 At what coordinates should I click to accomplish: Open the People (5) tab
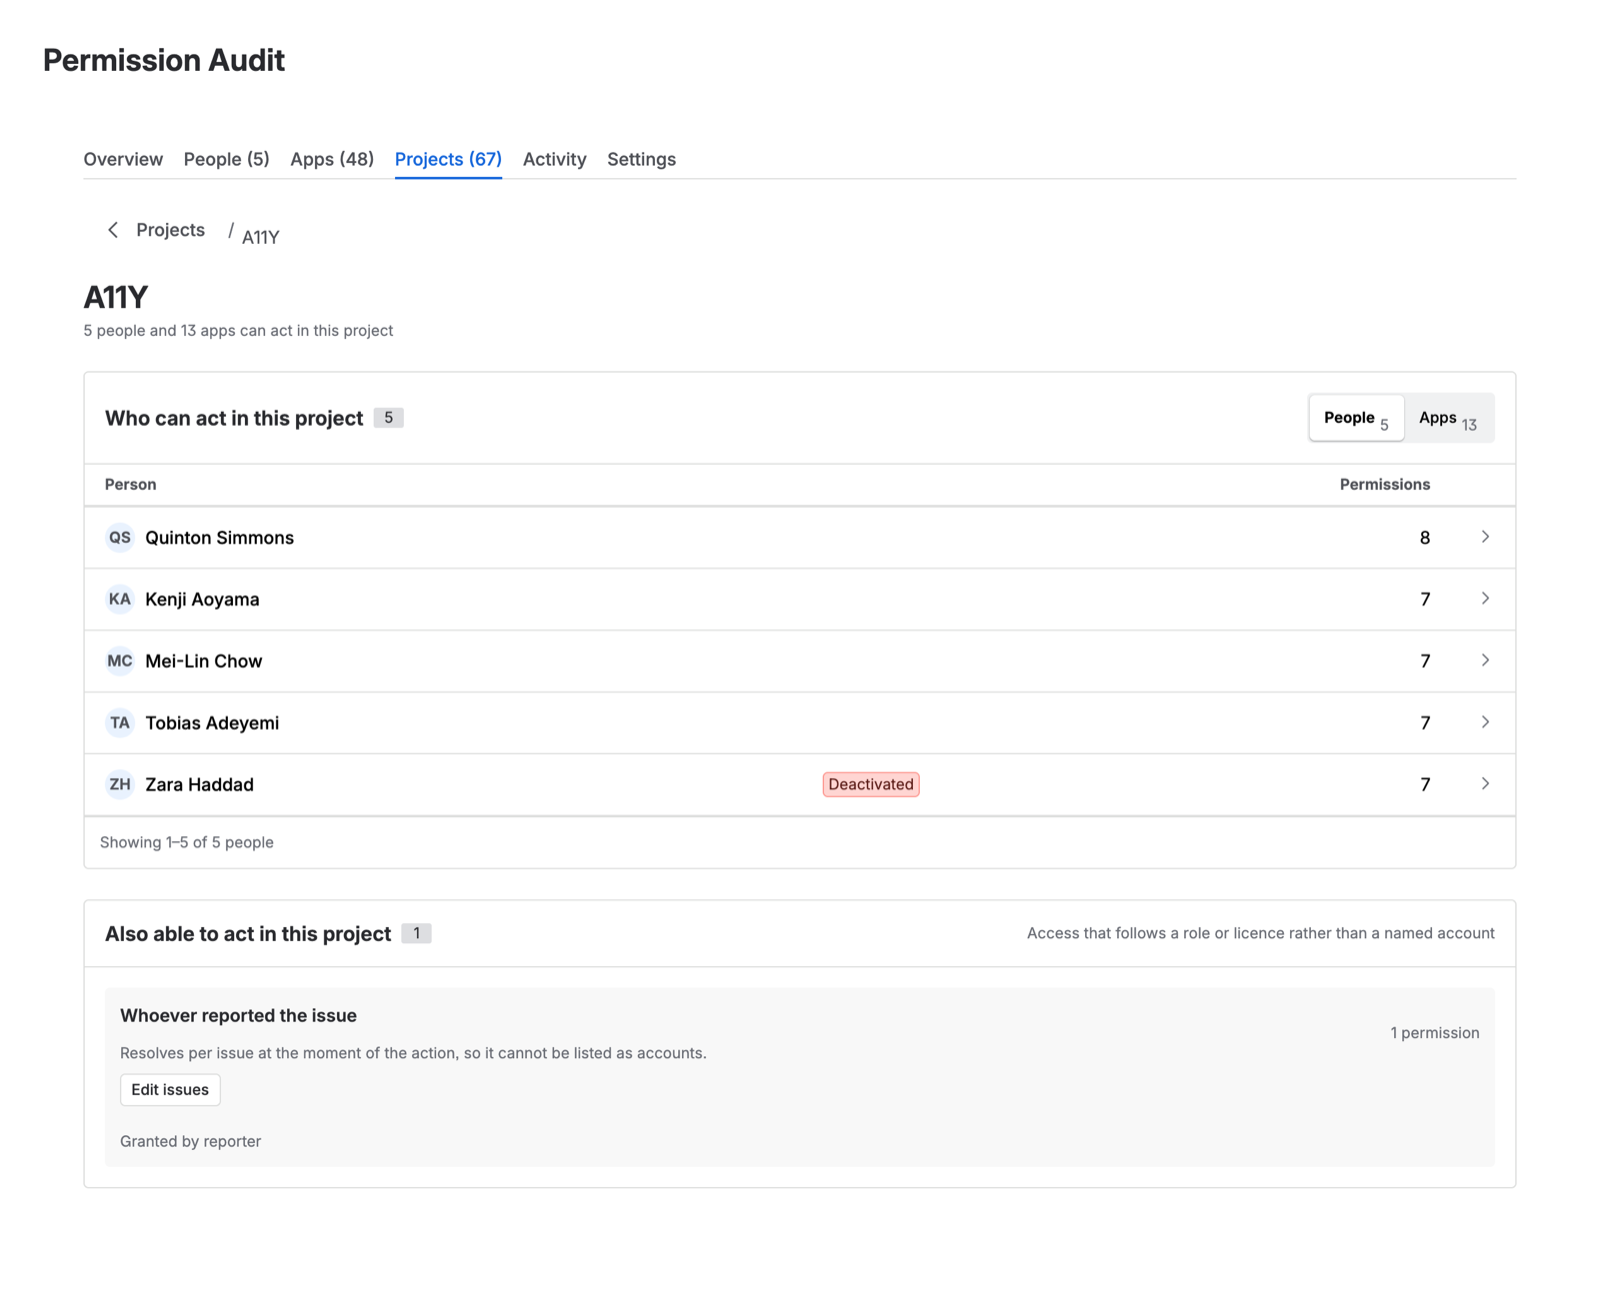tap(226, 159)
